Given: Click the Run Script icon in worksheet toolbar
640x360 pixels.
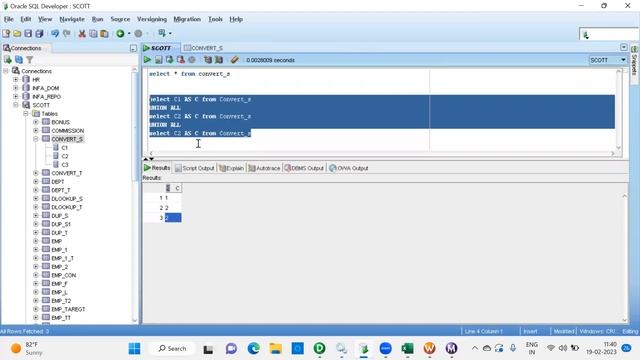Looking at the screenshot, I should (x=158, y=60).
